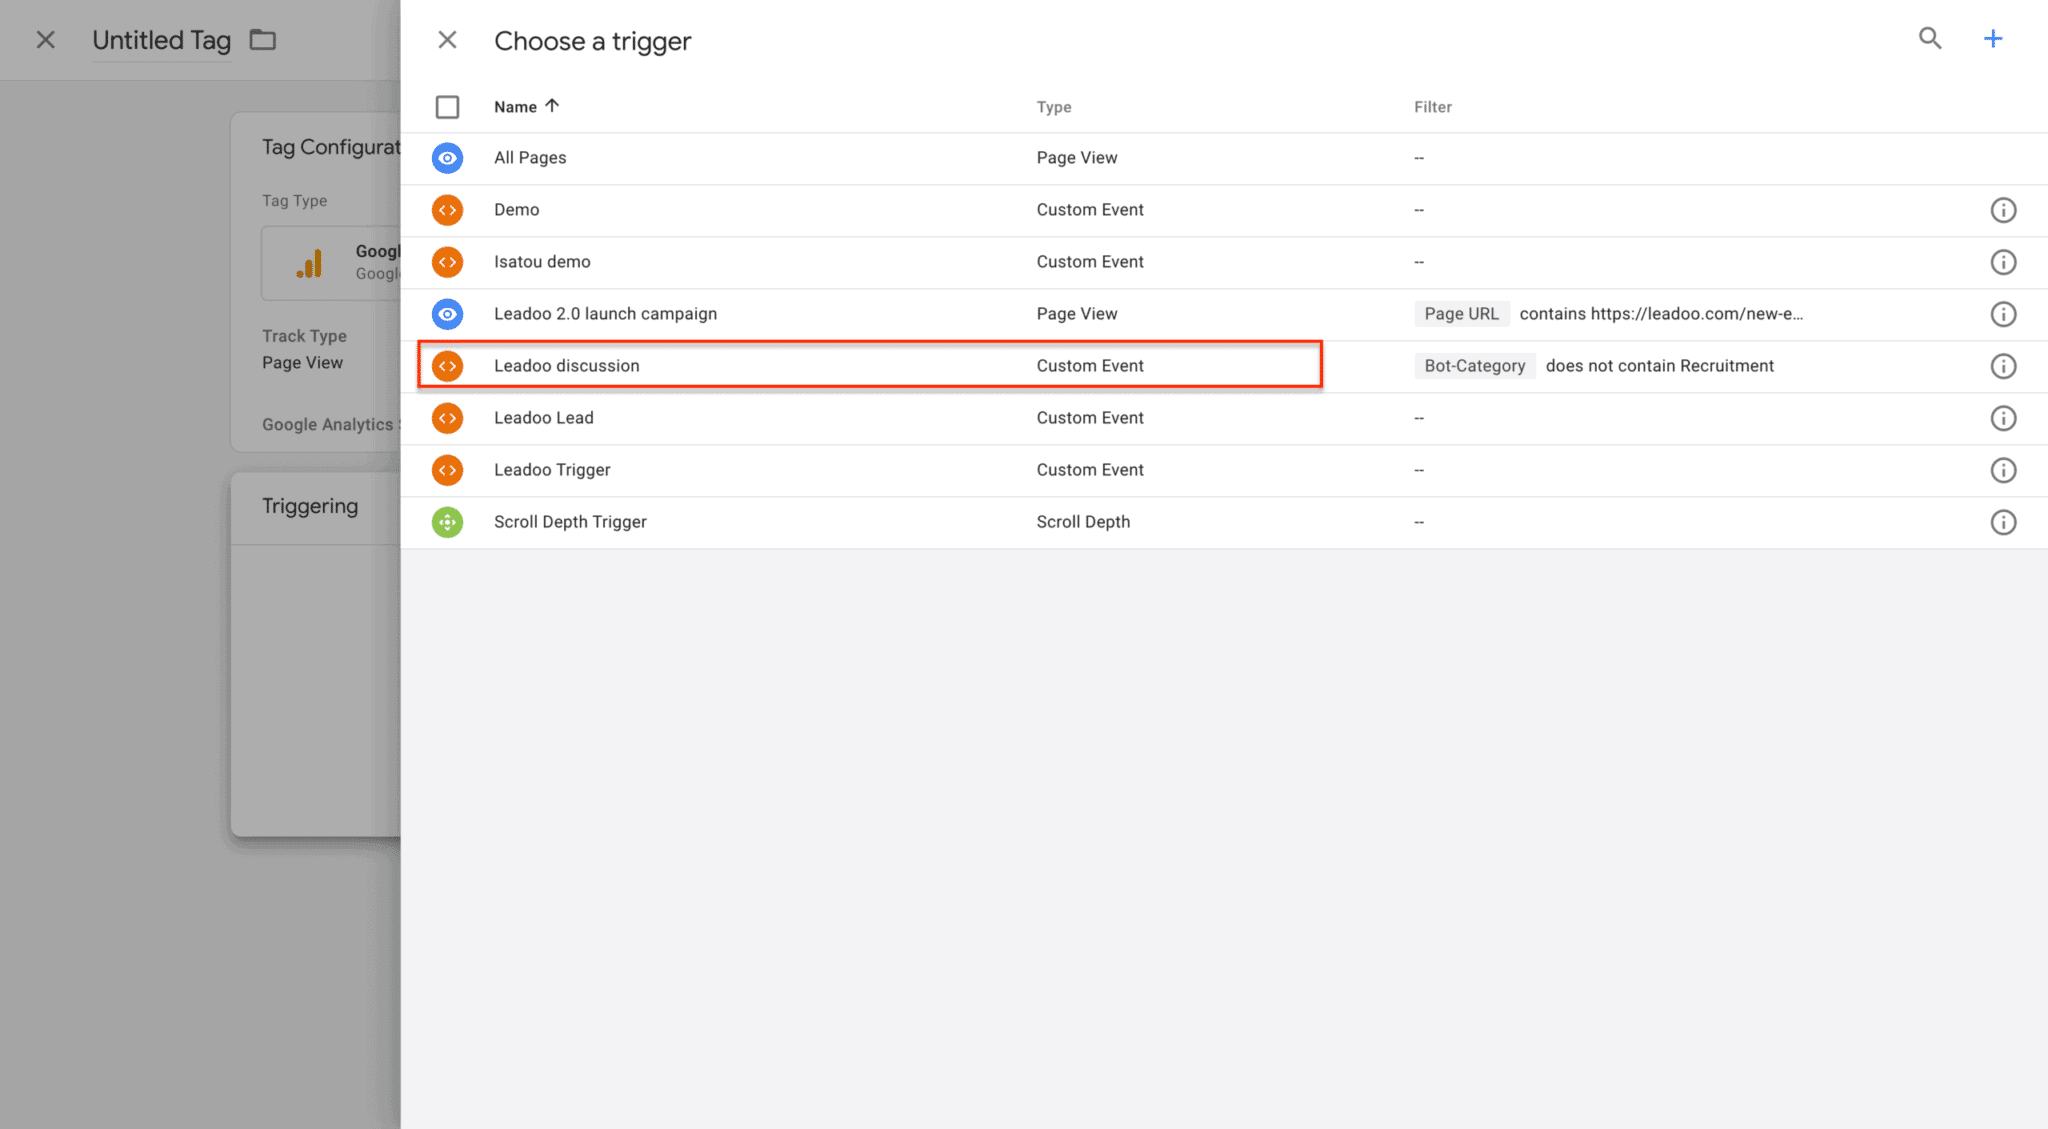Sort triggers using the Name column arrow
This screenshot has width=2048, height=1129.
(x=554, y=105)
